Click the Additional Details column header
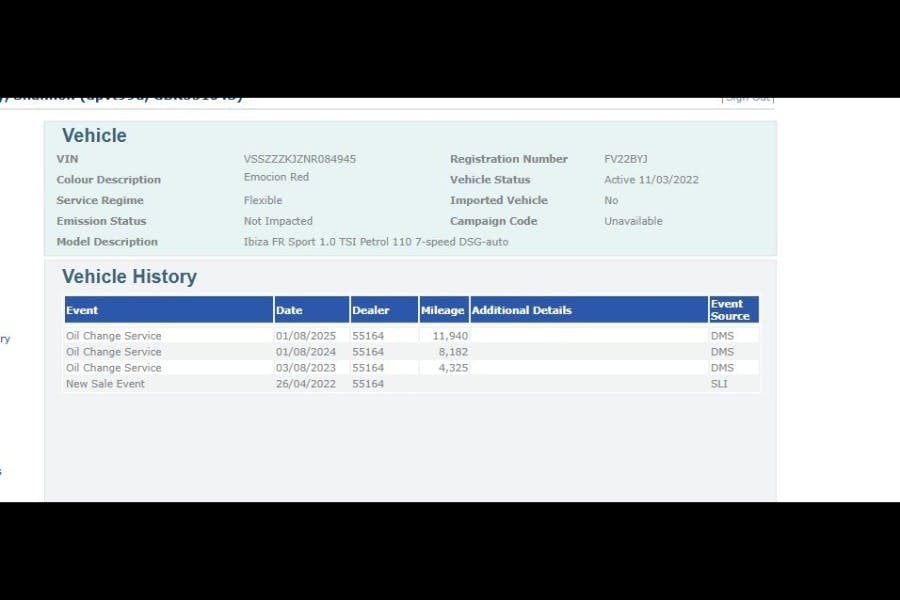This screenshot has width=900, height=600. coord(521,310)
